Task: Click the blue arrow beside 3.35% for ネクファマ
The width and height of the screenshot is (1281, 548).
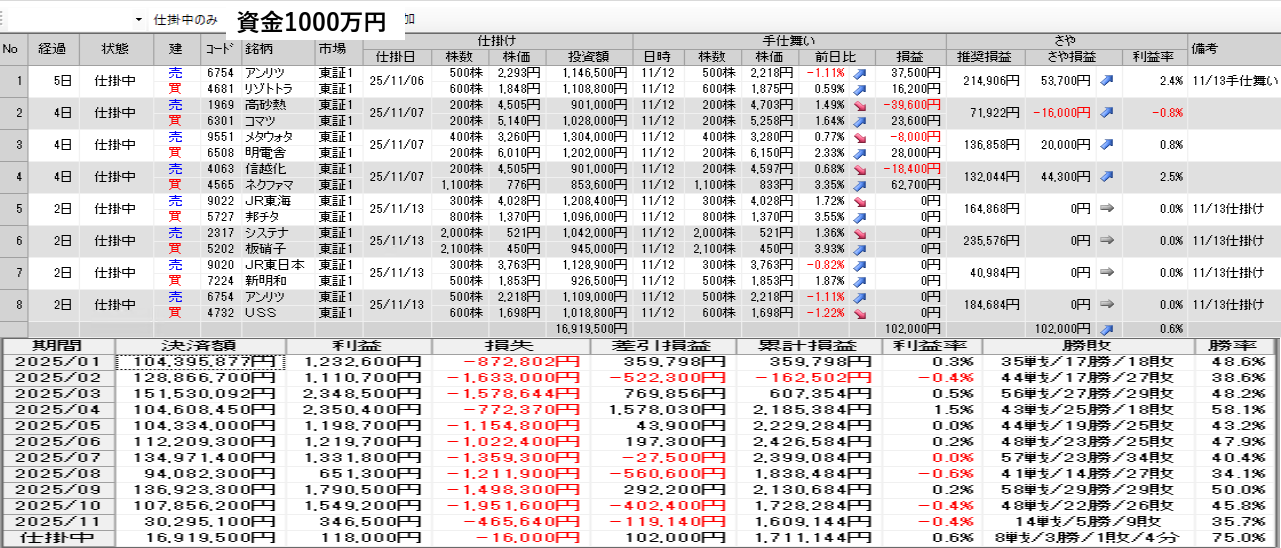Action: click(857, 185)
